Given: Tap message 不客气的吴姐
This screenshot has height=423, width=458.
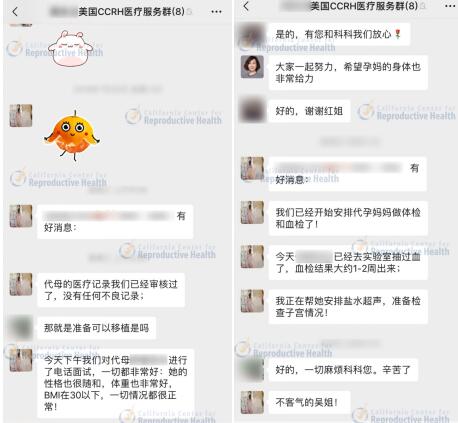Looking at the screenshot, I should [x=309, y=403].
